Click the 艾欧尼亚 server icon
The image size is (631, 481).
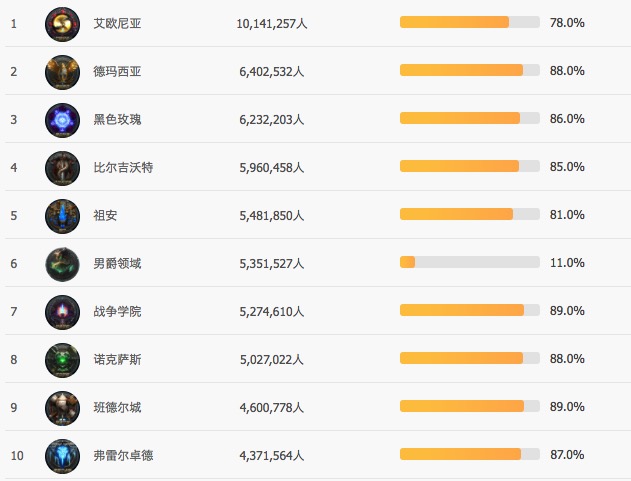62,23
